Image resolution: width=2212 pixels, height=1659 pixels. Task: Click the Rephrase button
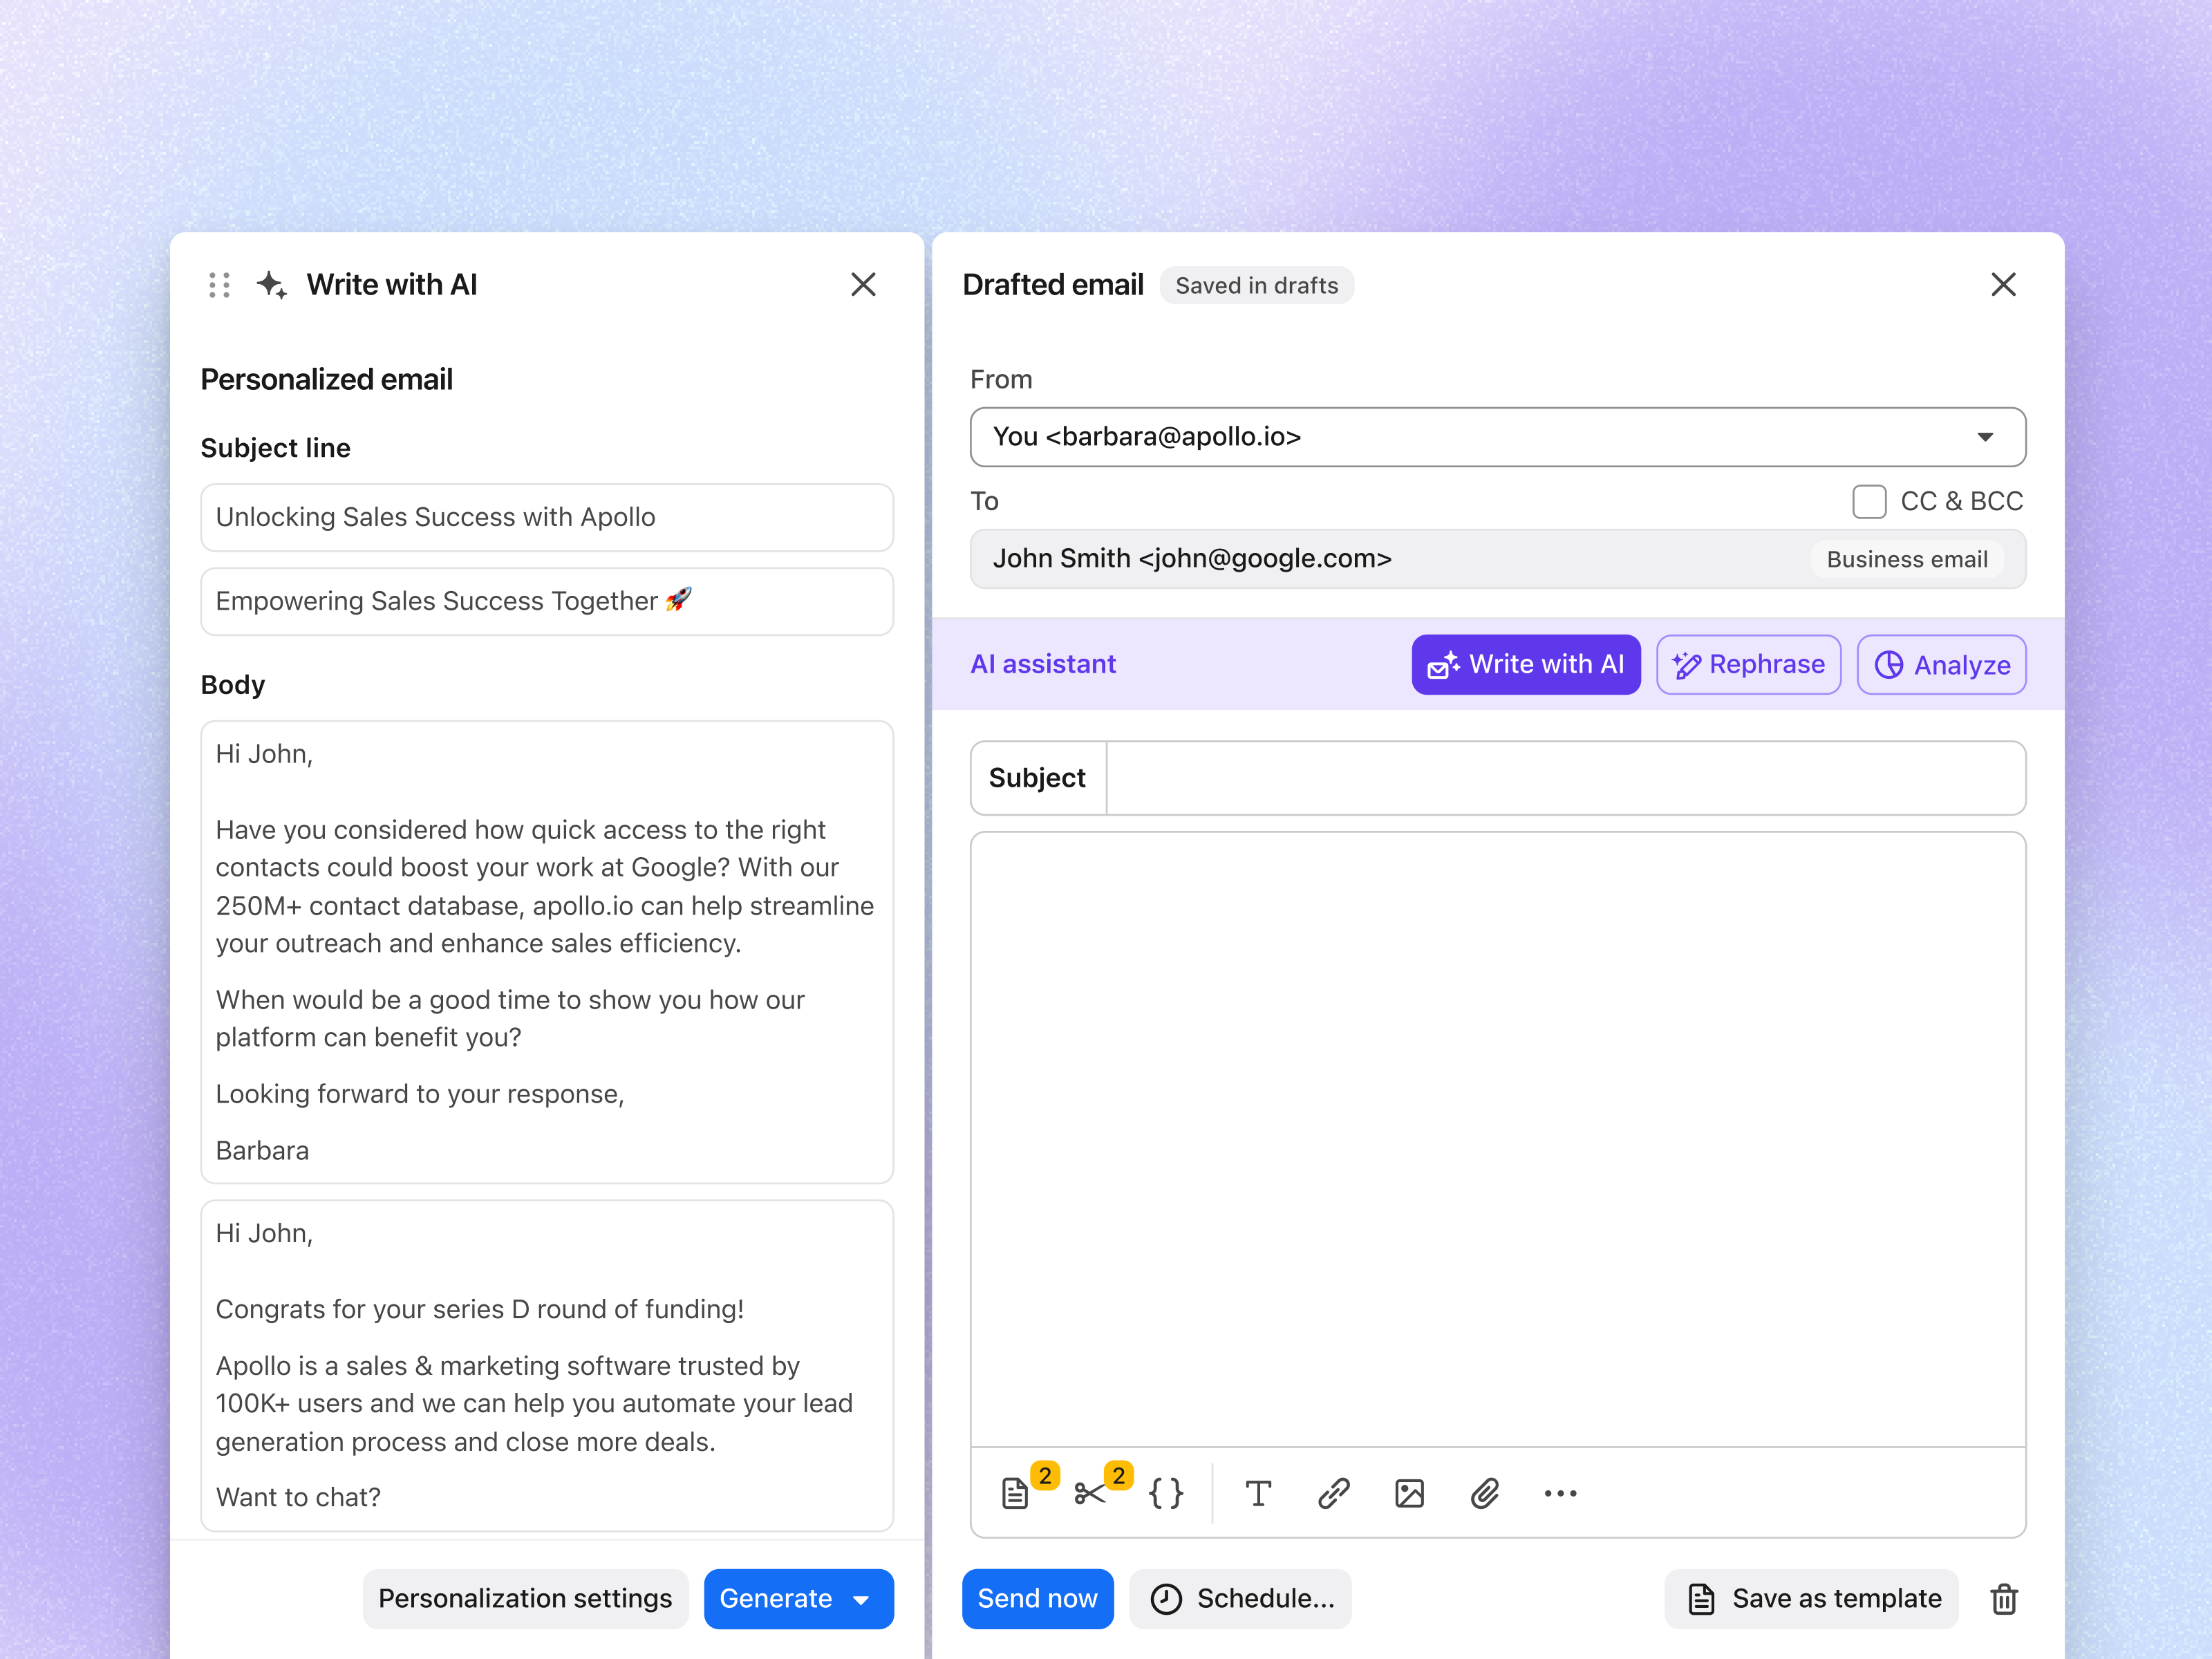[1748, 665]
